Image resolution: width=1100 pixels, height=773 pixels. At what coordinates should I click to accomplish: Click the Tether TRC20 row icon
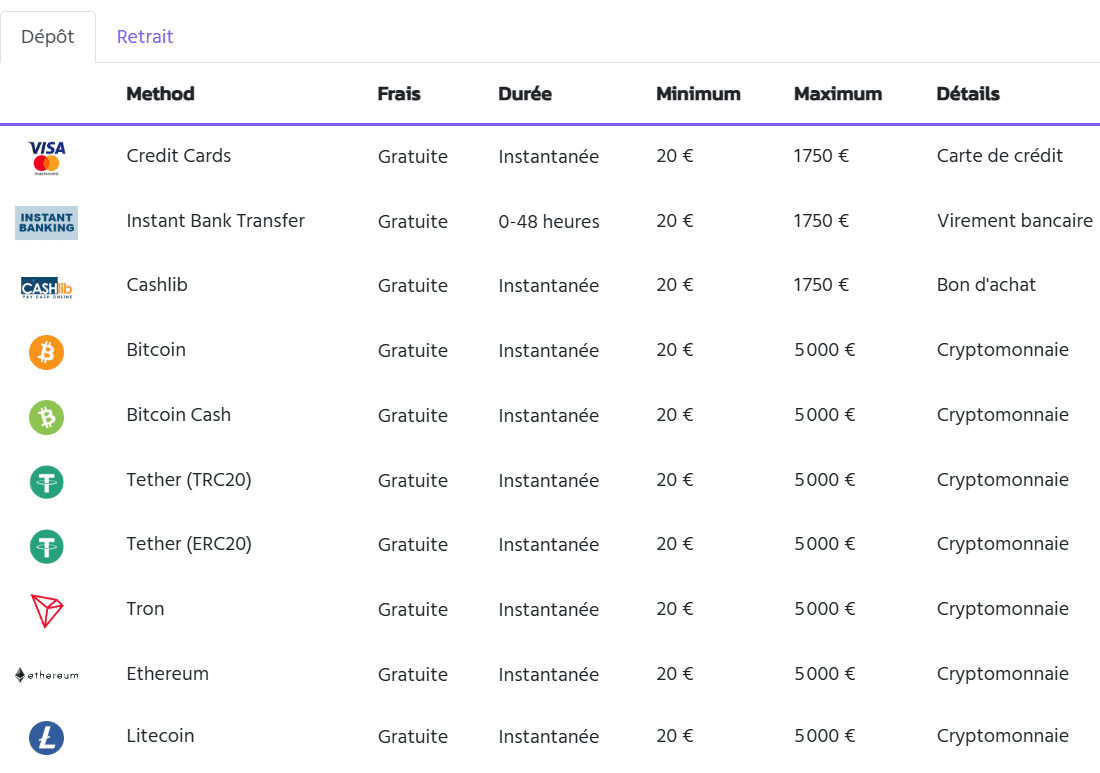tap(46, 482)
